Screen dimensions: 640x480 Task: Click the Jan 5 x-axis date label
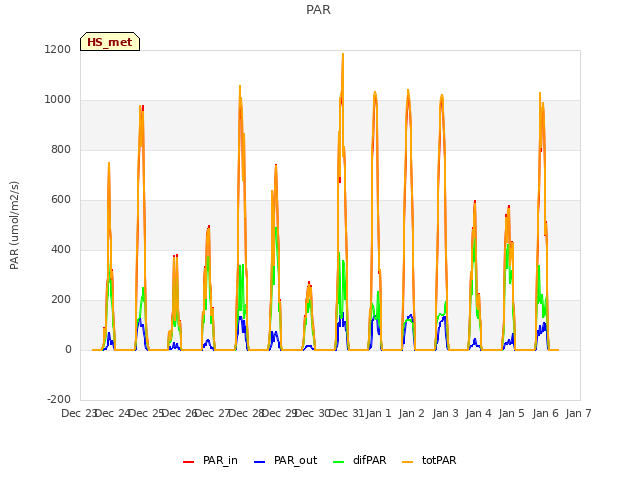coord(512,413)
